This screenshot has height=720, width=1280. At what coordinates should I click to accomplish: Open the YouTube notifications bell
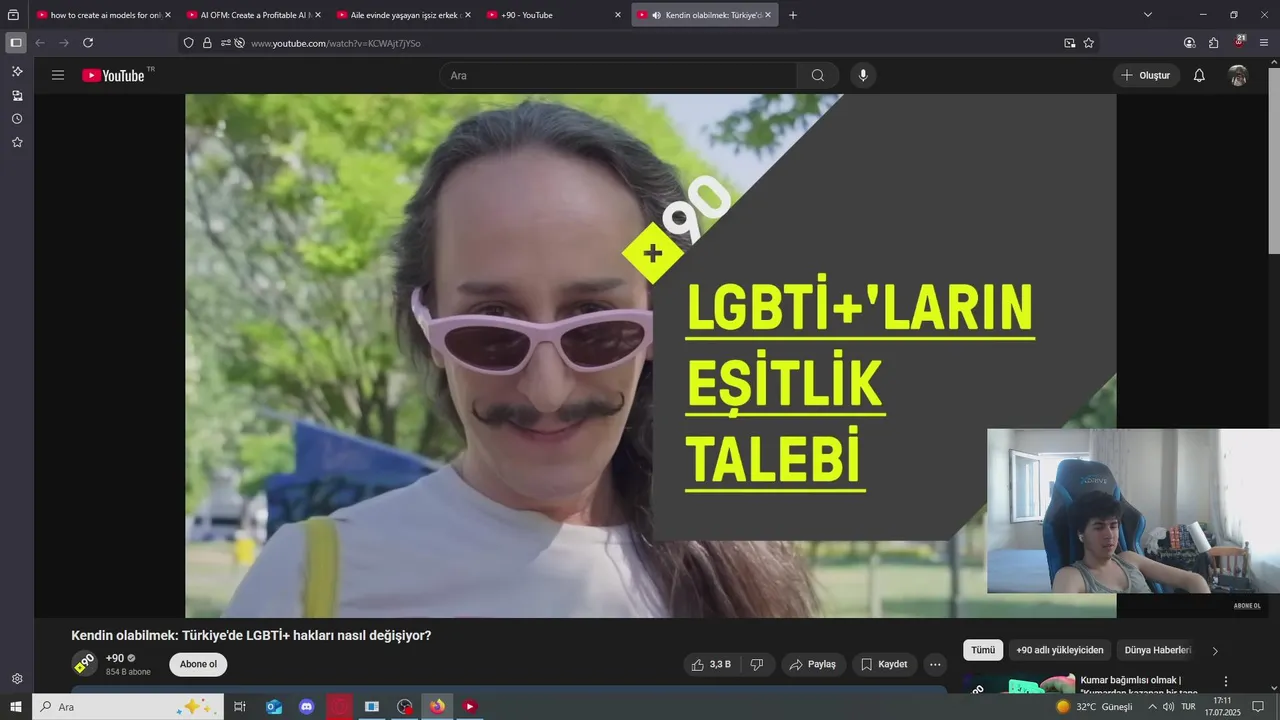(1199, 75)
